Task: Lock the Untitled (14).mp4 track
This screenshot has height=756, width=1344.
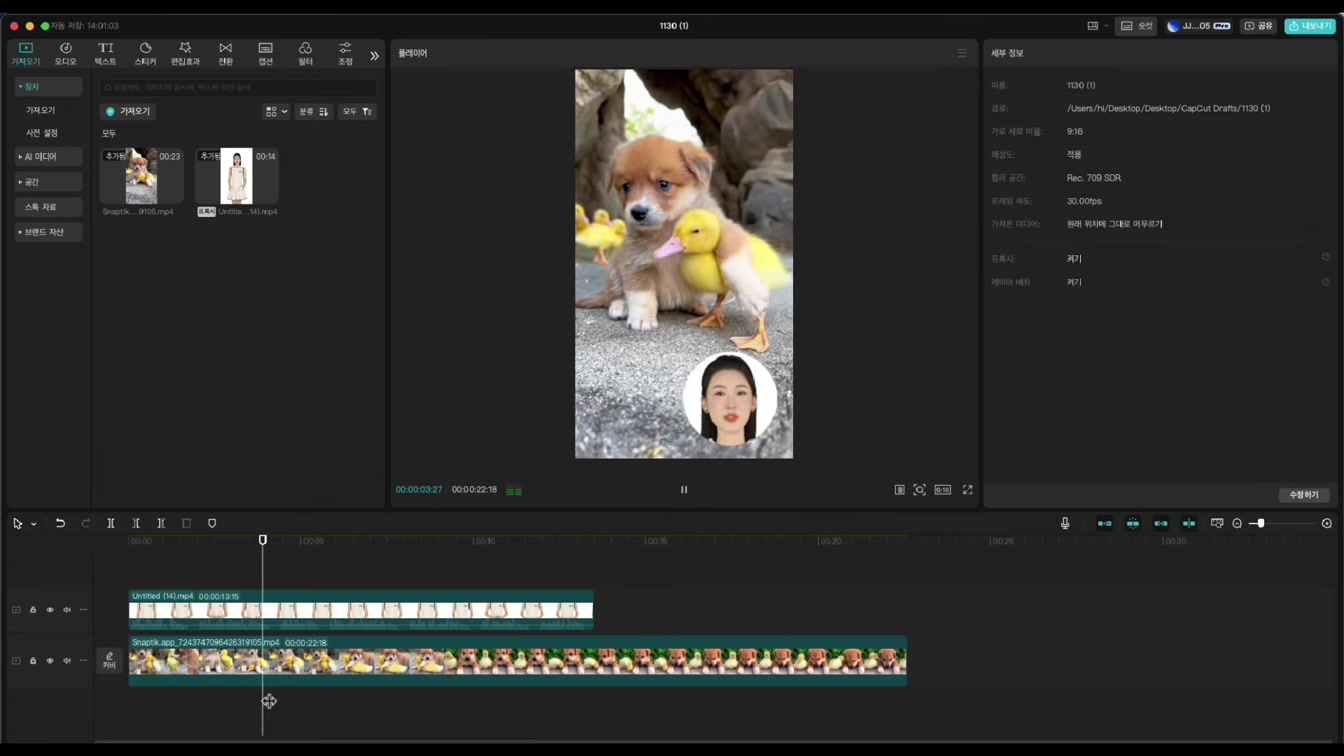Action: pos(33,610)
